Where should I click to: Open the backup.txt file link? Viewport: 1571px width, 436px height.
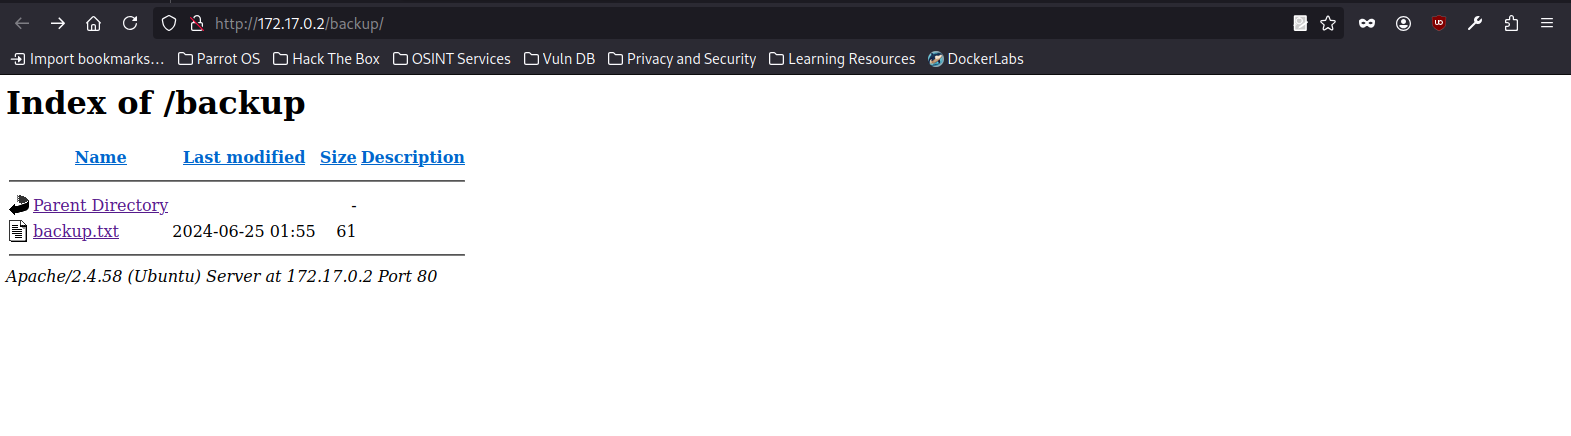76,231
